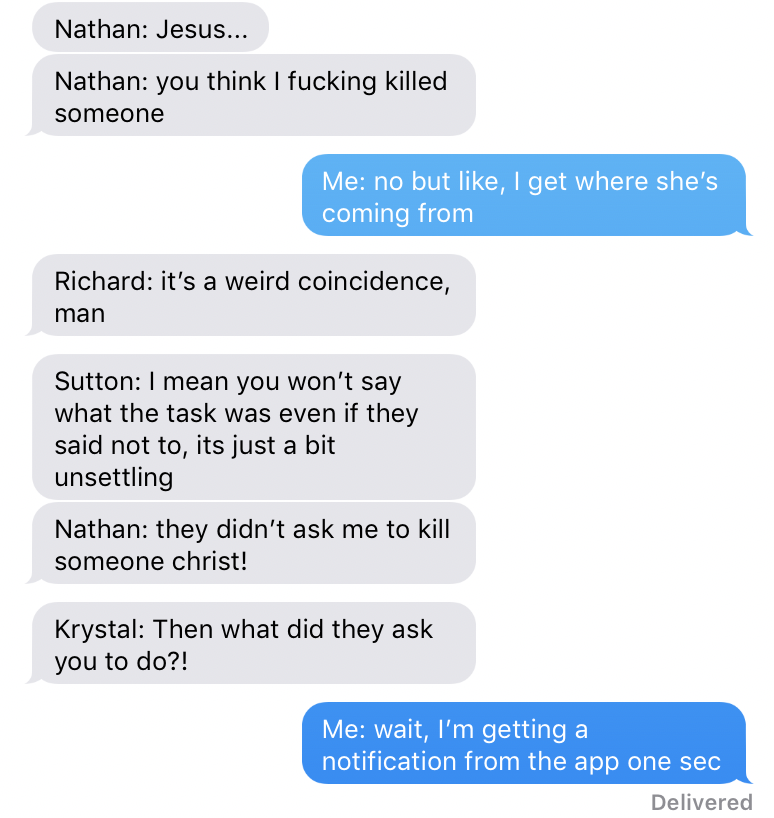The width and height of the screenshot is (774, 818).
Task: Tap Richard's "weird coincidence" message bubble
Action: [x=253, y=295]
